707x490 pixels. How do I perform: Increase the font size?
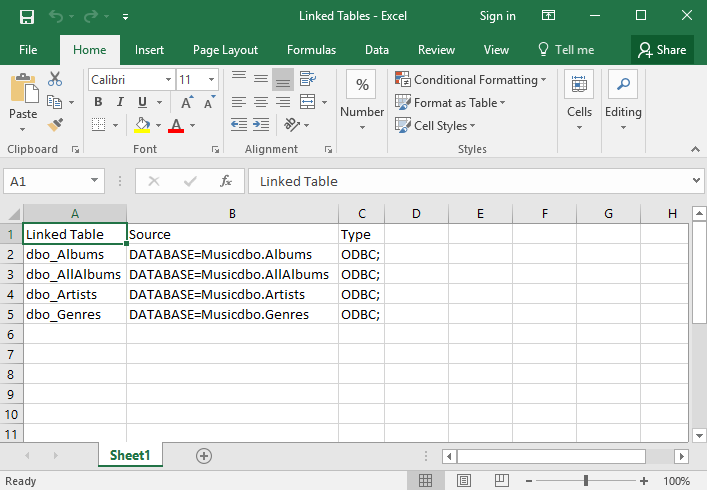click(187, 102)
